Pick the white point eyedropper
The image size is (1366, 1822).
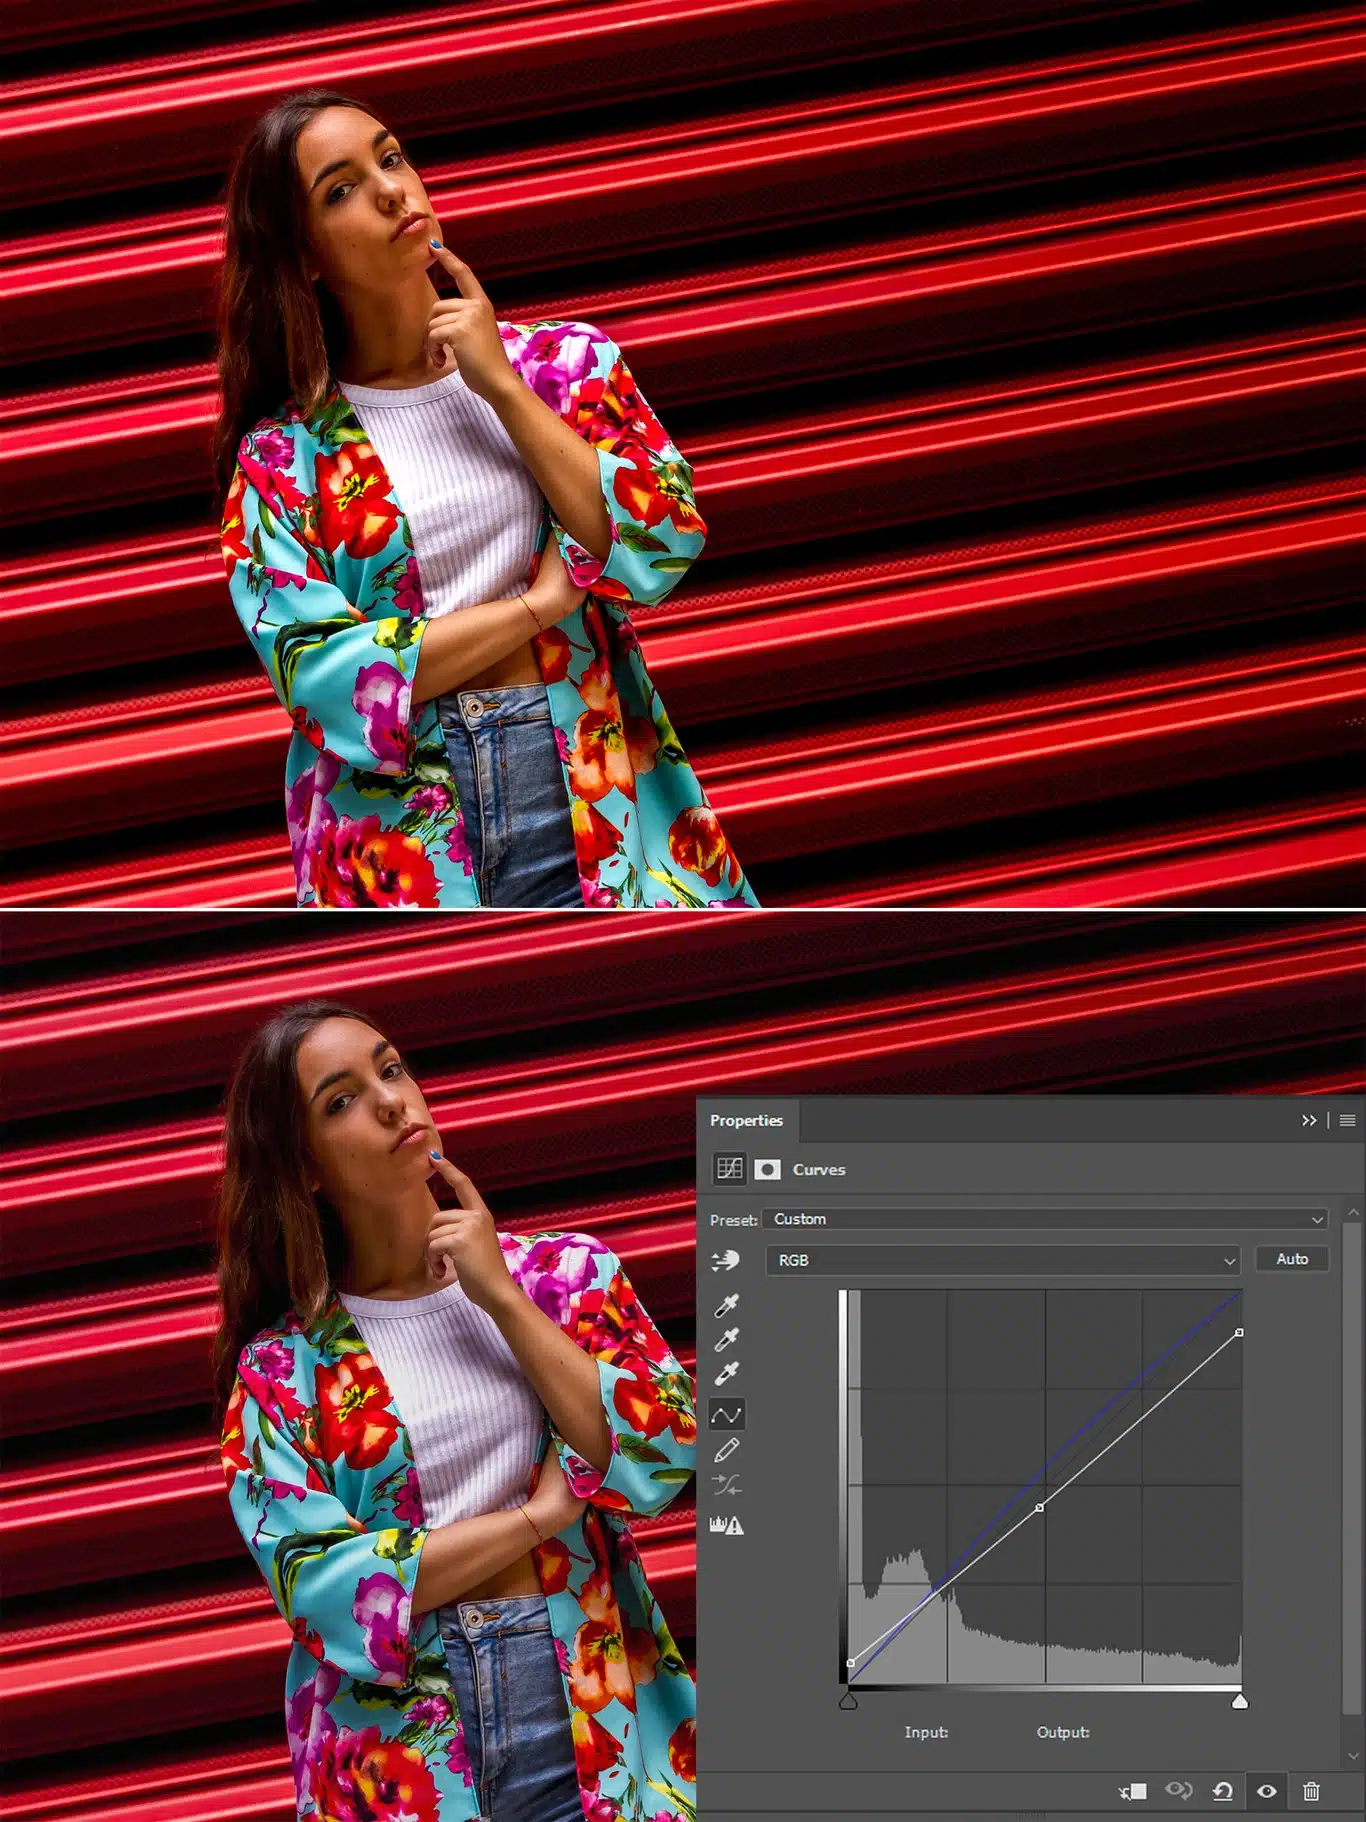click(x=726, y=1374)
